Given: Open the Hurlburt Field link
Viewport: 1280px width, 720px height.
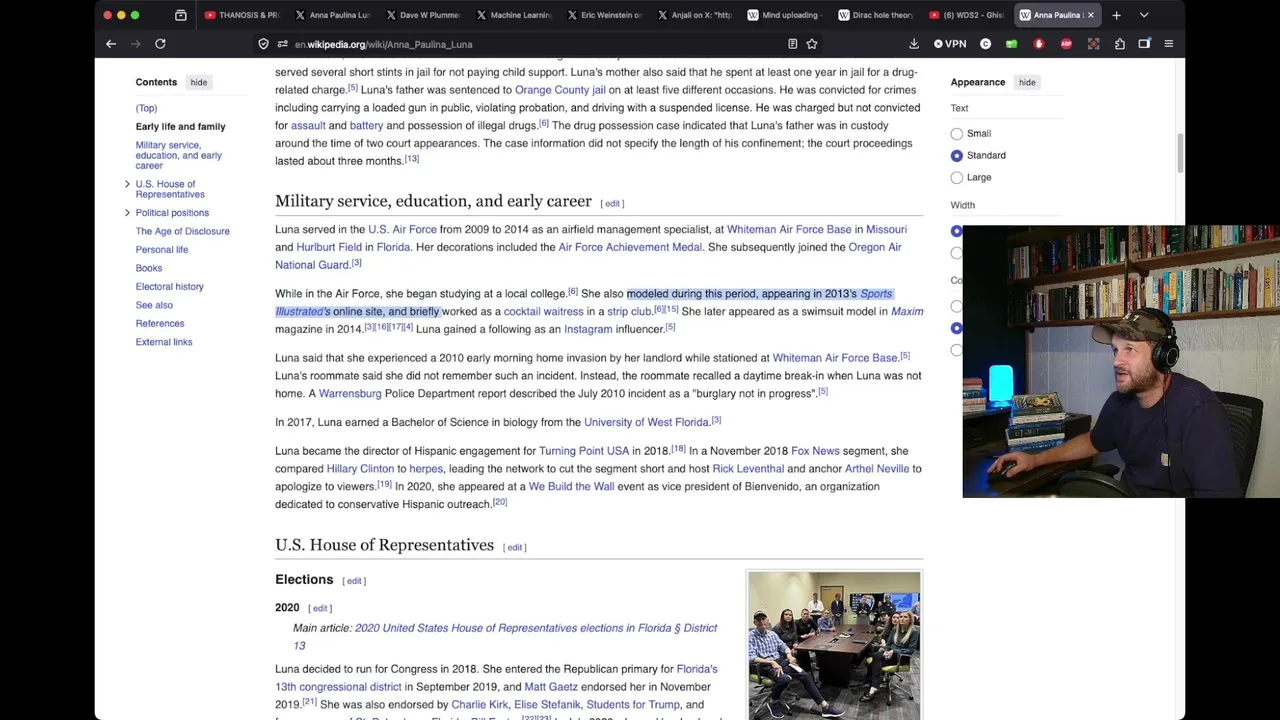Looking at the screenshot, I should tap(329, 247).
